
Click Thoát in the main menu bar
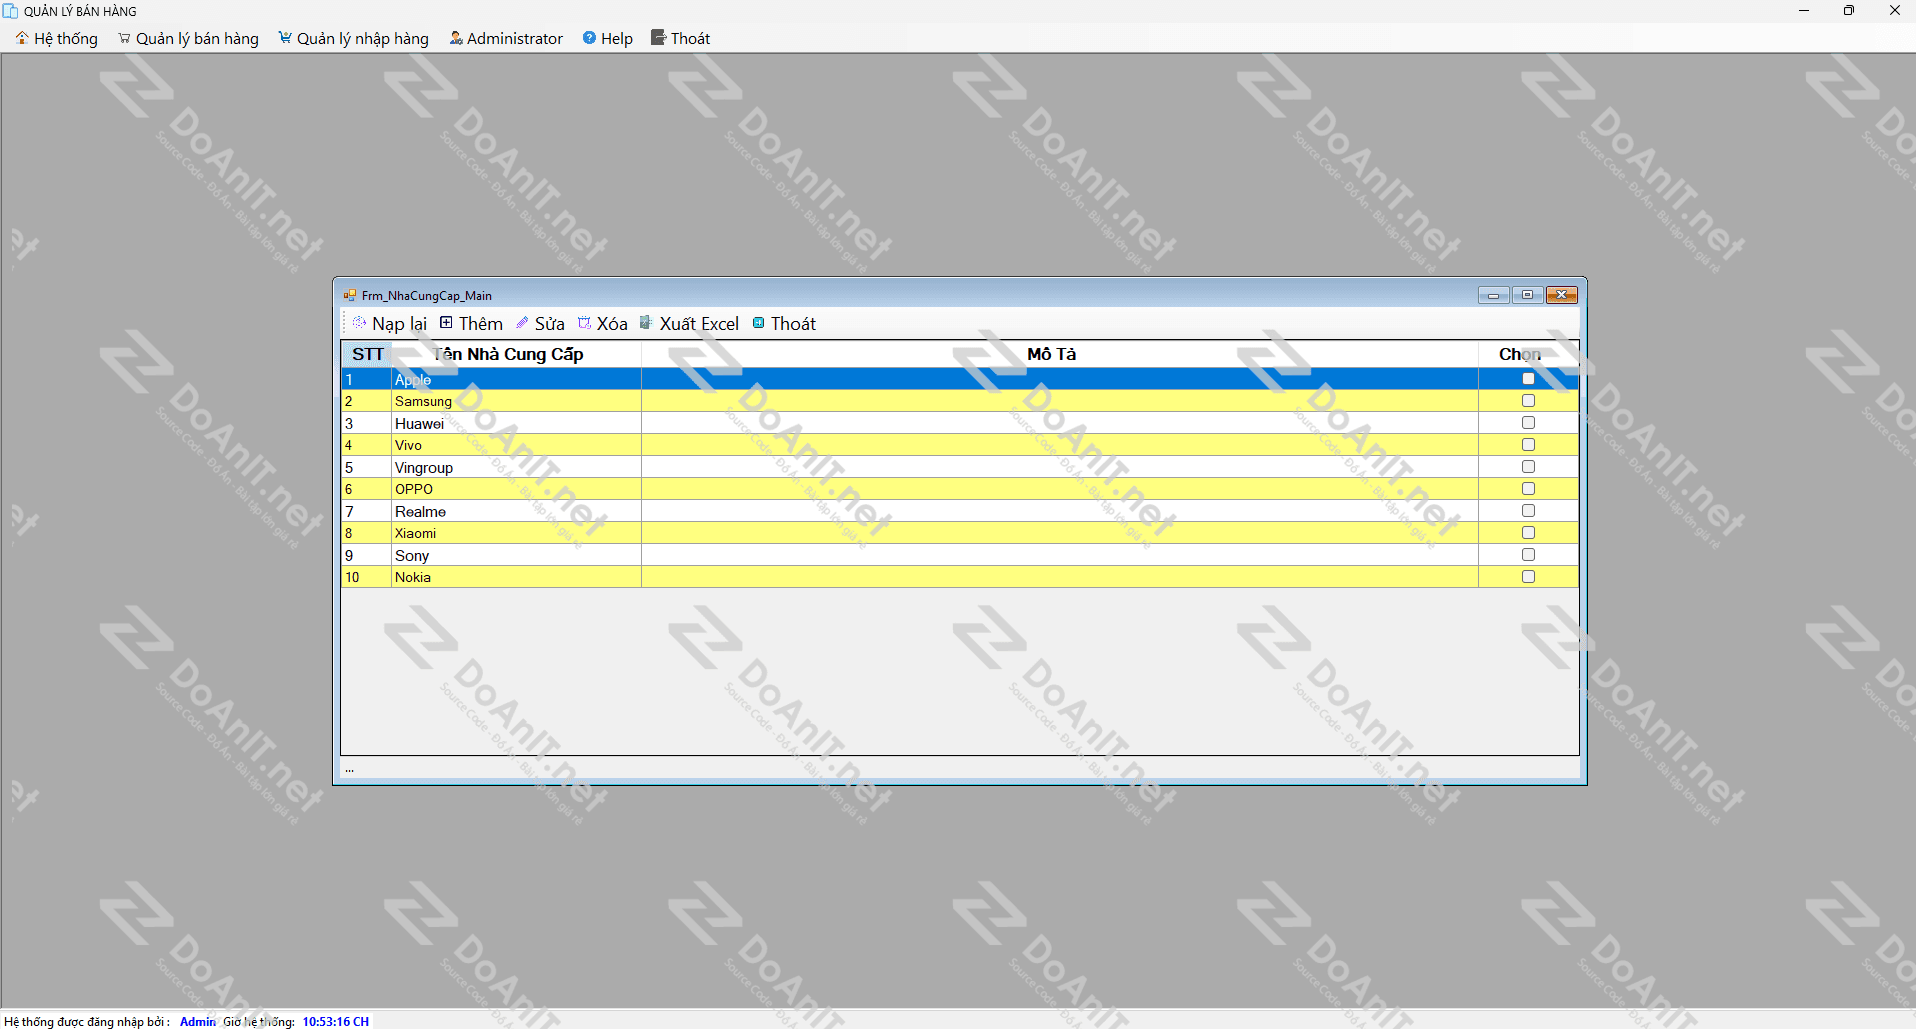pyautogui.click(x=681, y=38)
